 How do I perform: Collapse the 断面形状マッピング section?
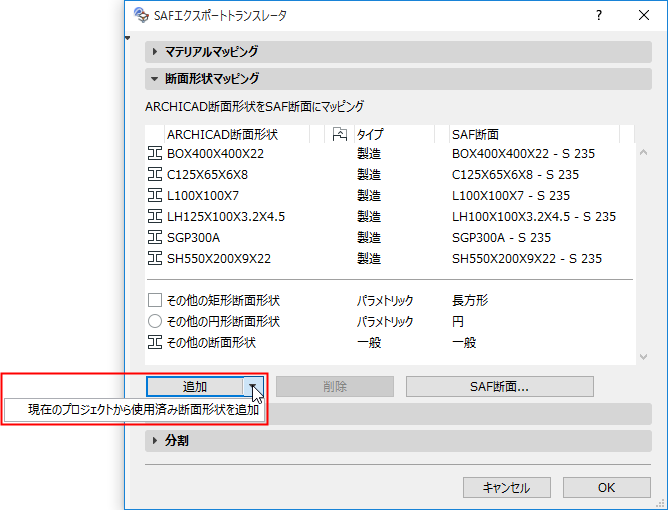[x=155, y=79]
